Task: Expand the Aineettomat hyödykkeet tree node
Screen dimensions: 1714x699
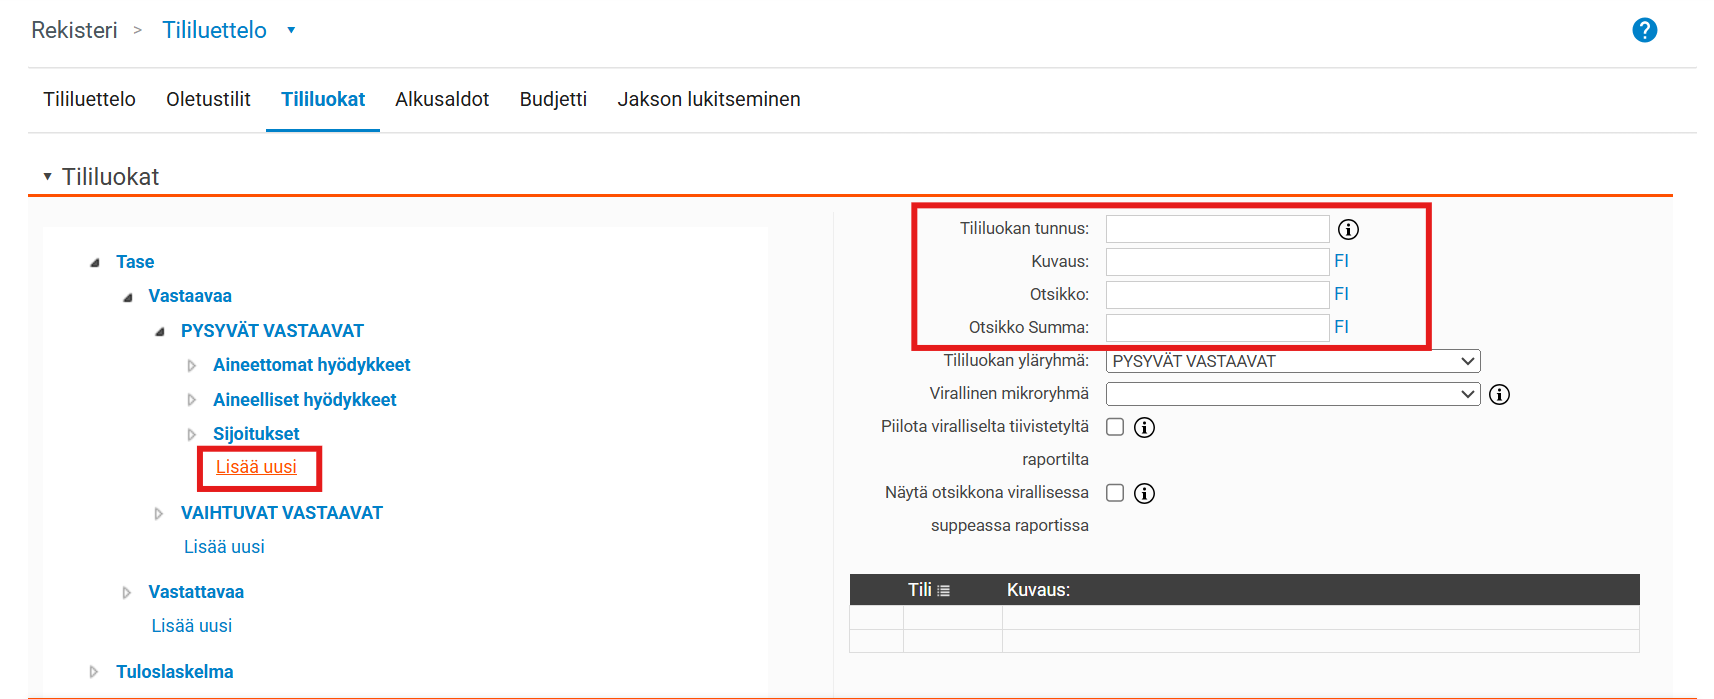Action: pyautogui.click(x=192, y=366)
